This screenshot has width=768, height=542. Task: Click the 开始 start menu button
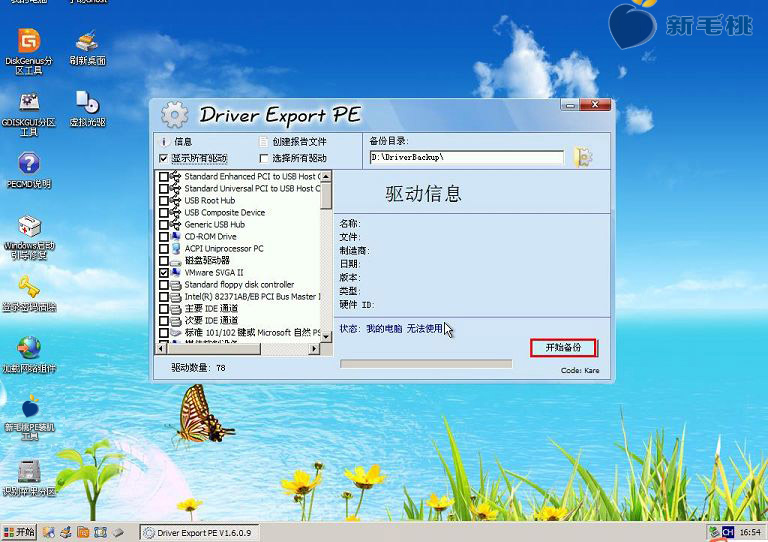[x=19, y=532]
